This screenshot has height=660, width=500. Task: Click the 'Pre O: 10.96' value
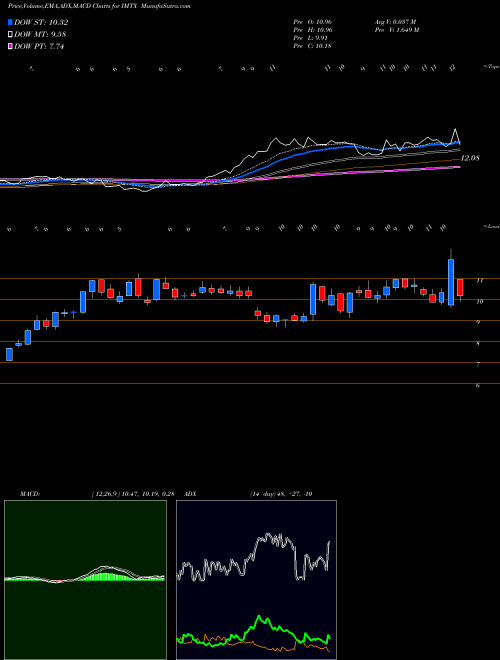click(x=312, y=22)
